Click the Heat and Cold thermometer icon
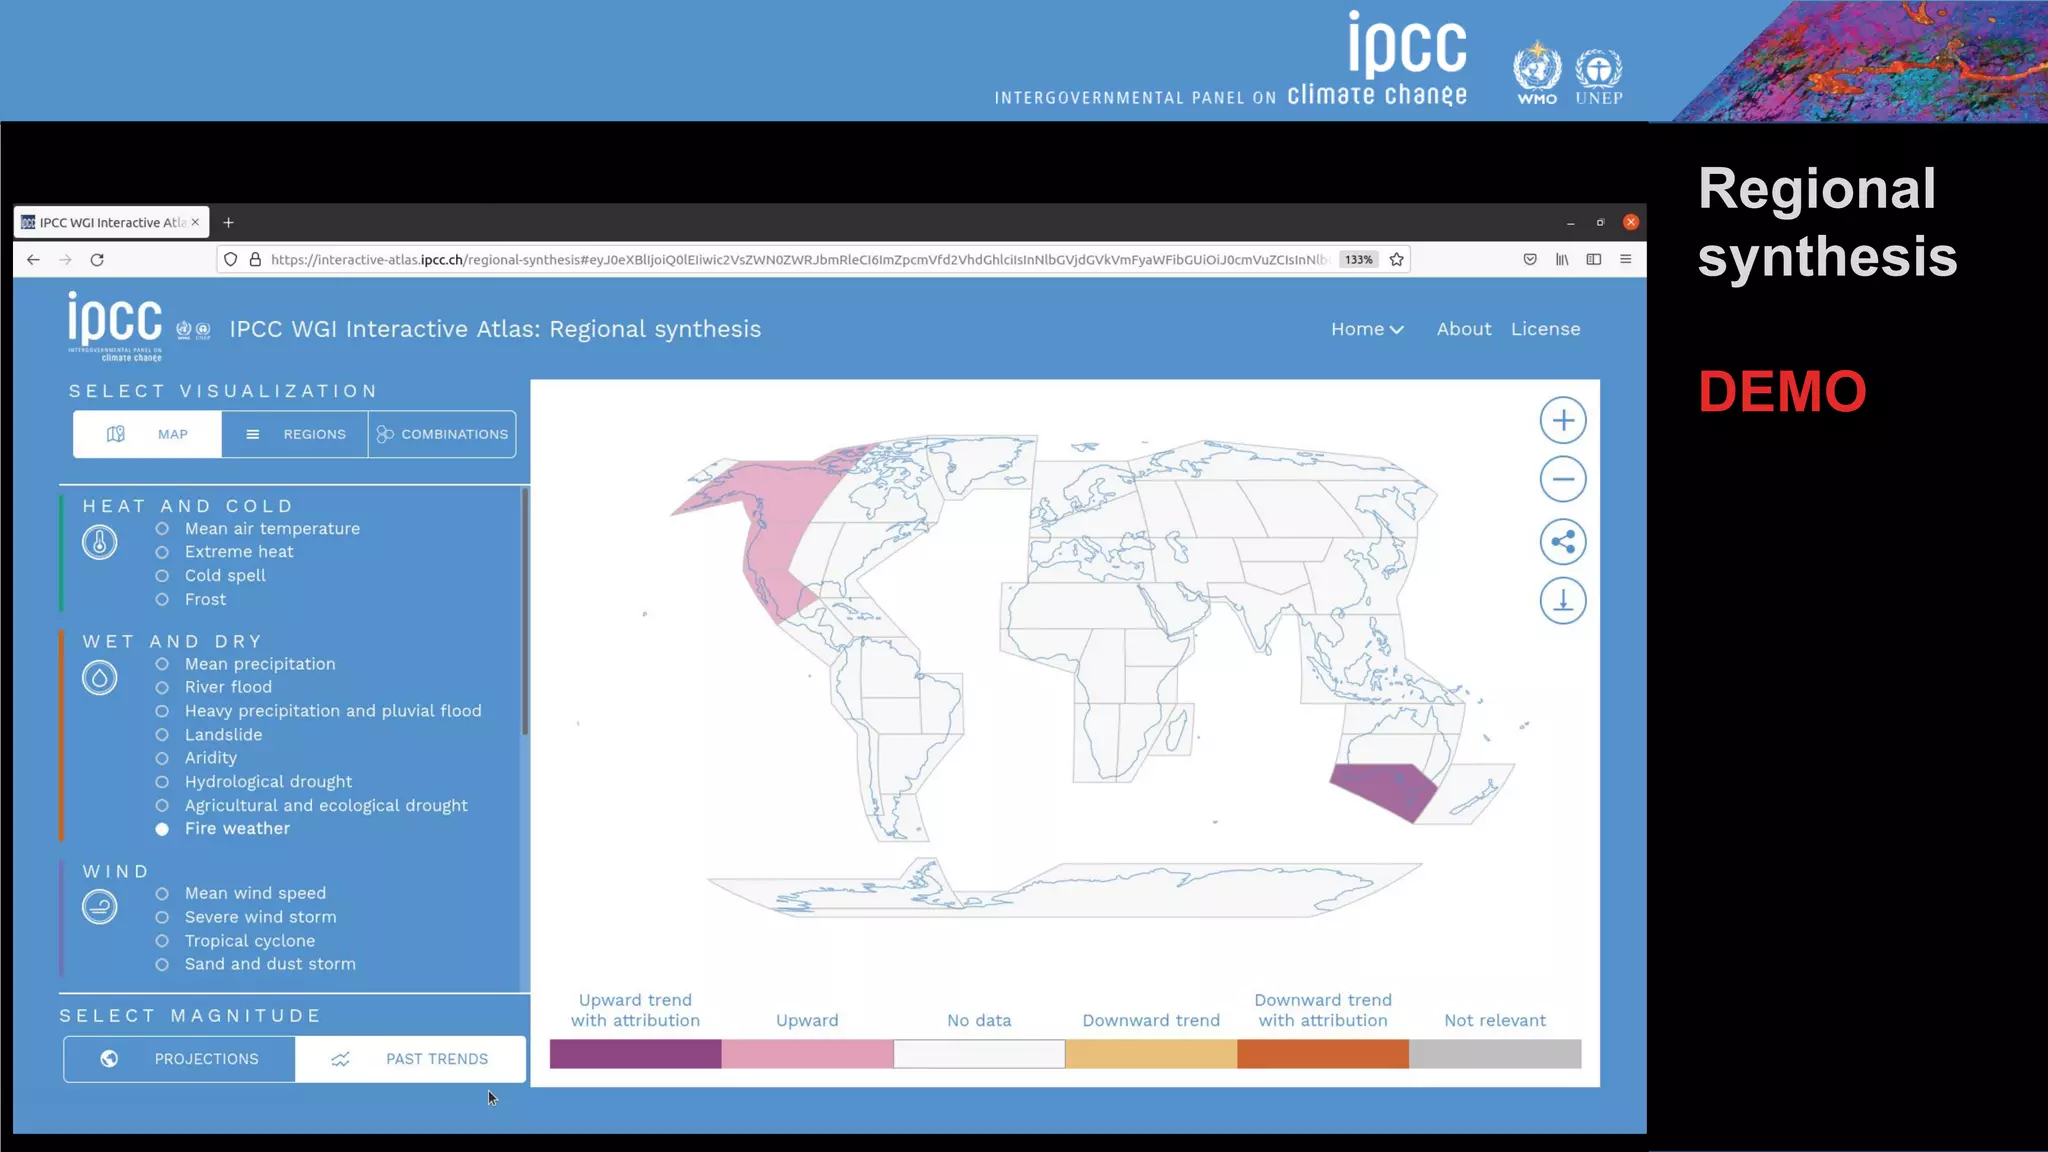The height and width of the screenshot is (1152, 2048). (99, 542)
